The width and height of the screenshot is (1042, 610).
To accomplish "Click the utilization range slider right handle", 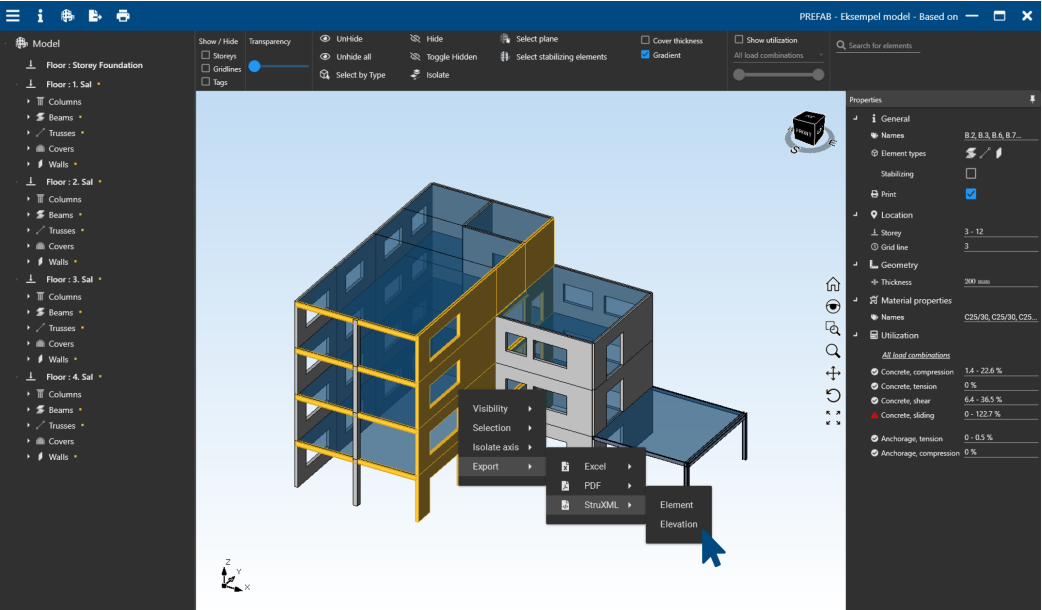I will pos(819,75).
